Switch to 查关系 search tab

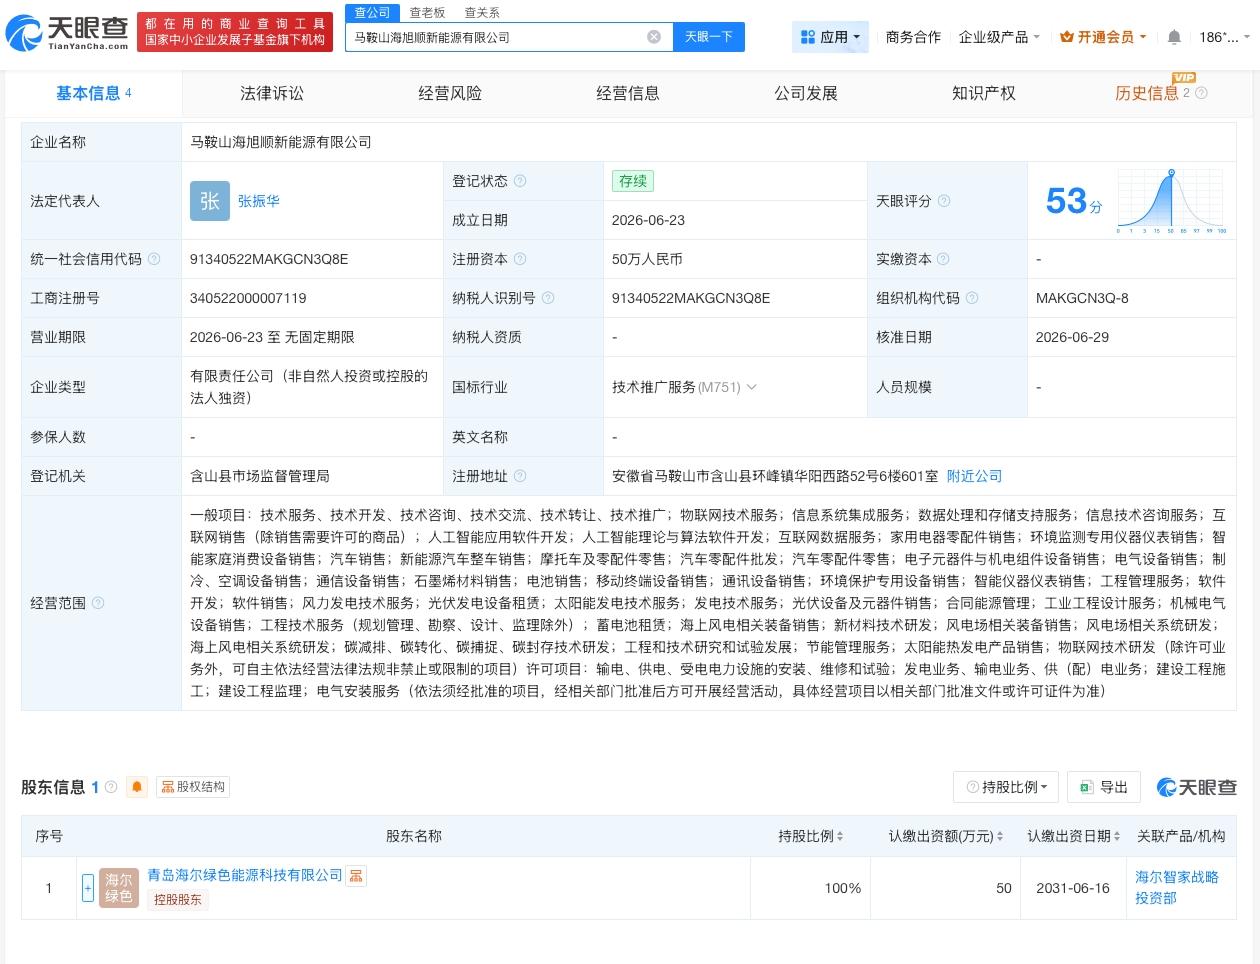point(482,12)
